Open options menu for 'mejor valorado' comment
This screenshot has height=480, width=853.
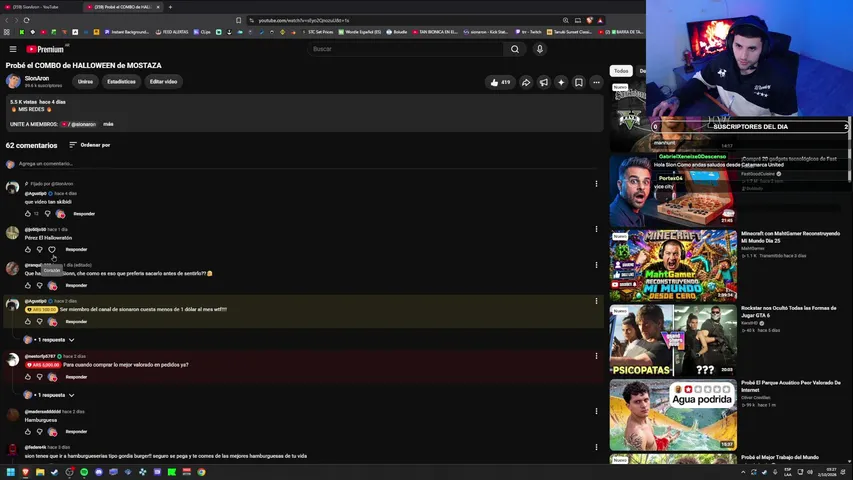pyautogui.click(x=596, y=356)
